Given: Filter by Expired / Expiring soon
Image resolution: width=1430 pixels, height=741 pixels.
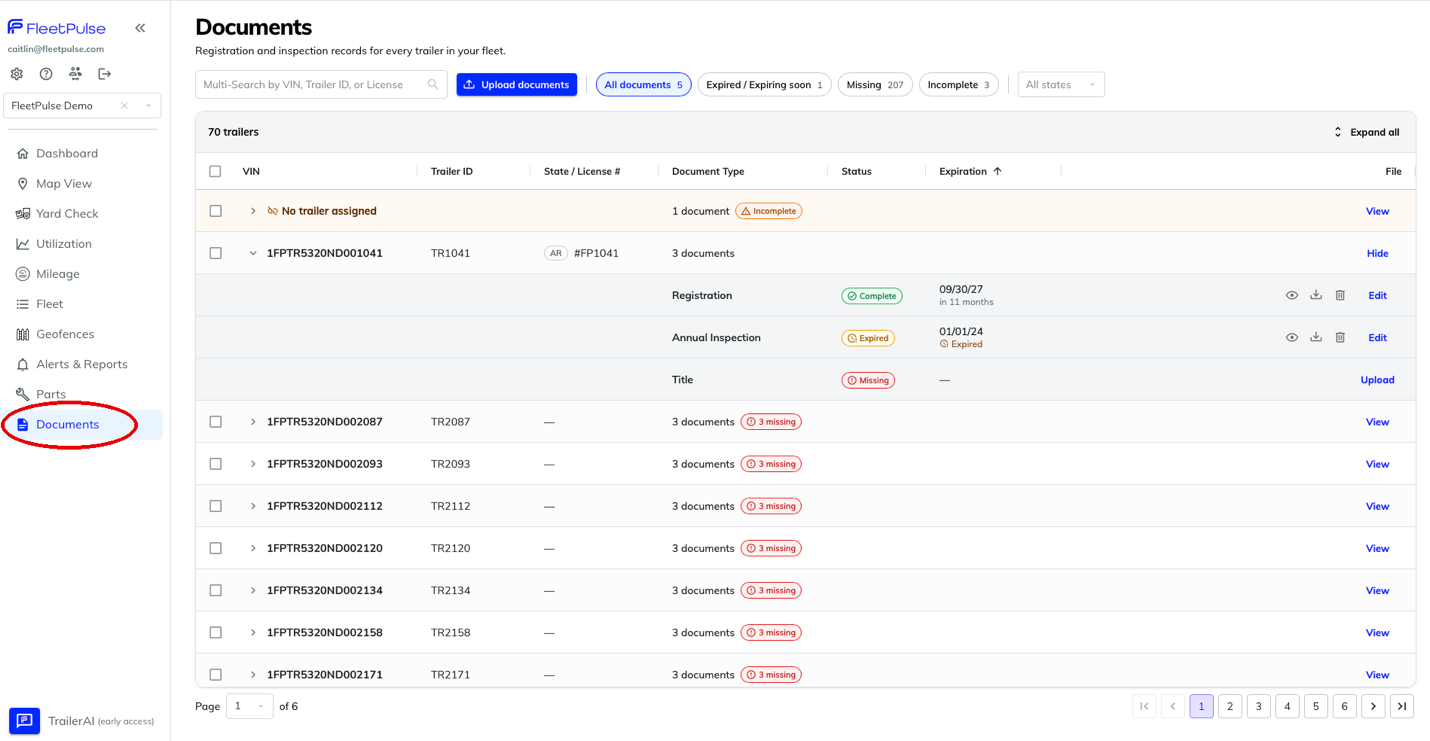Looking at the screenshot, I should 764,85.
